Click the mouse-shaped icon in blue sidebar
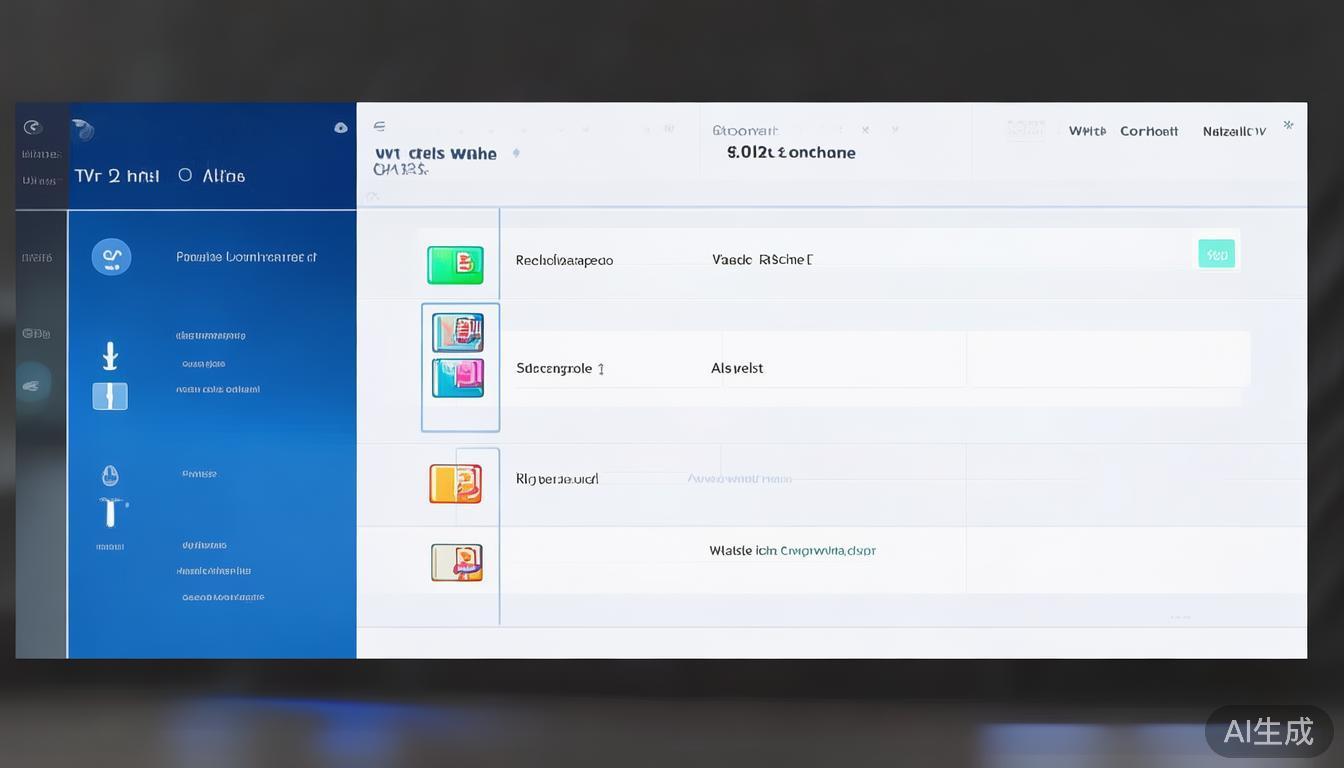The width and height of the screenshot is (1344, 768). (110, 475)
